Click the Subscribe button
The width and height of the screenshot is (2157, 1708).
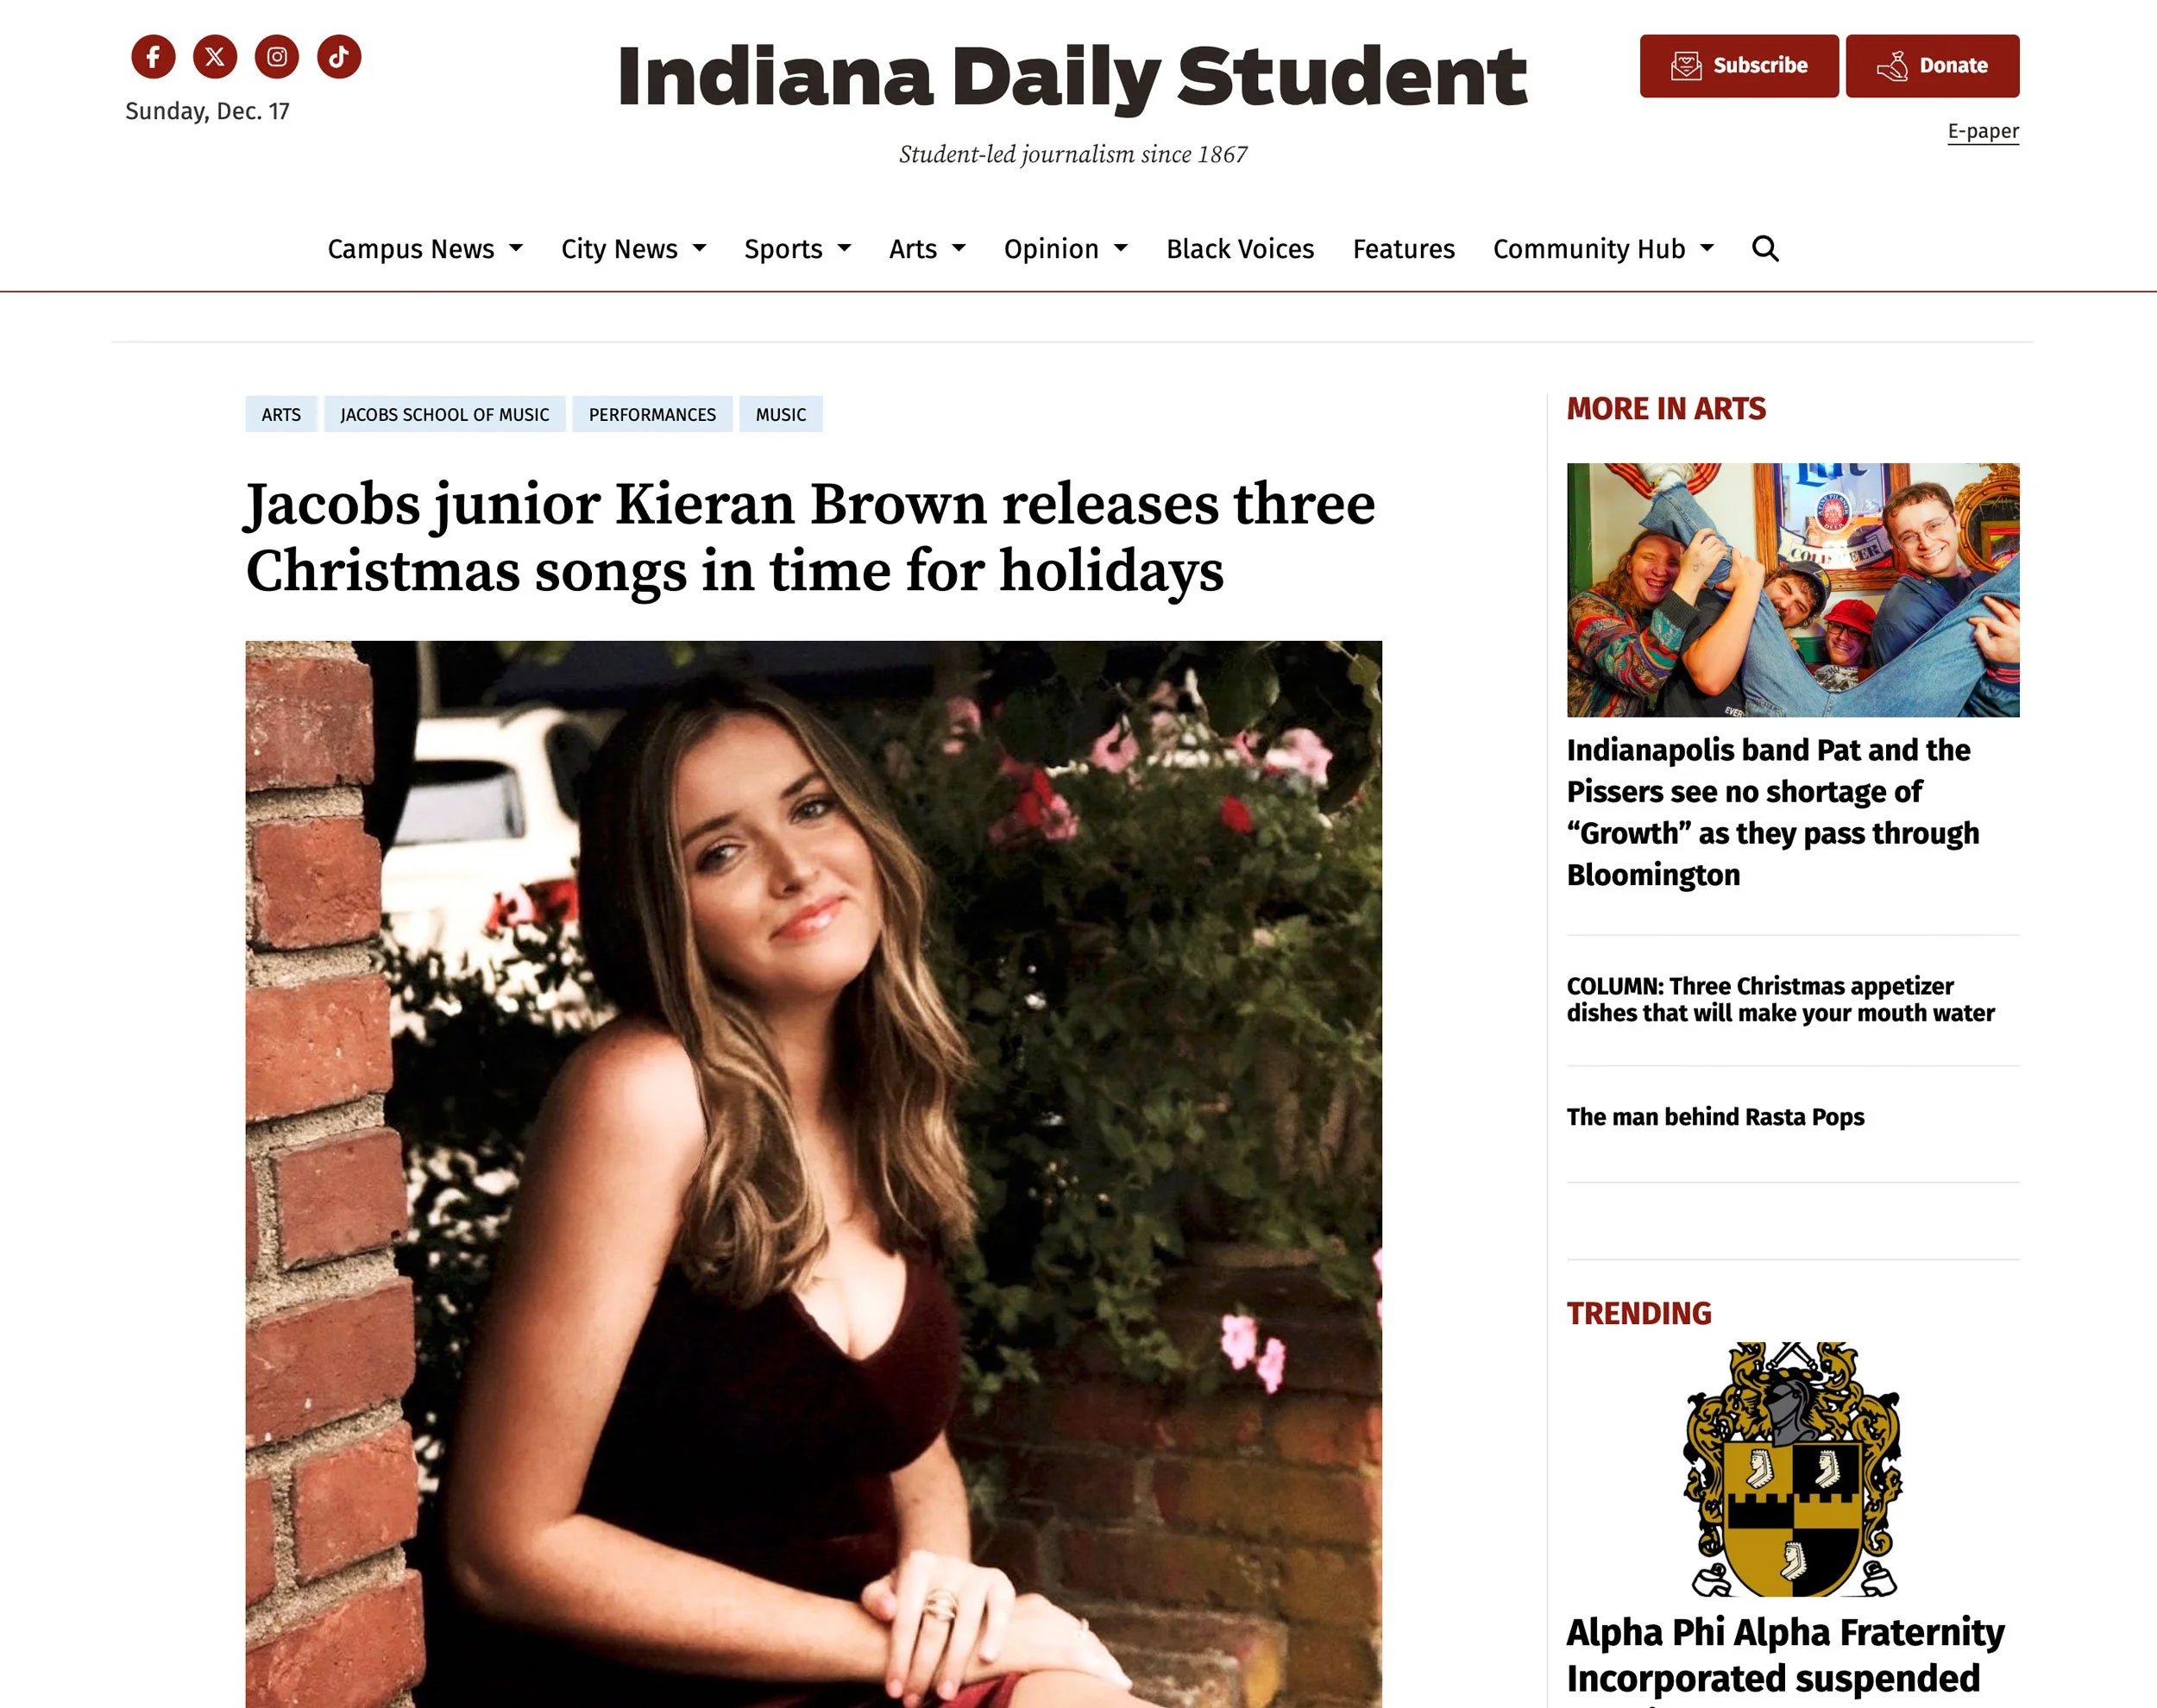point(1739,66)
